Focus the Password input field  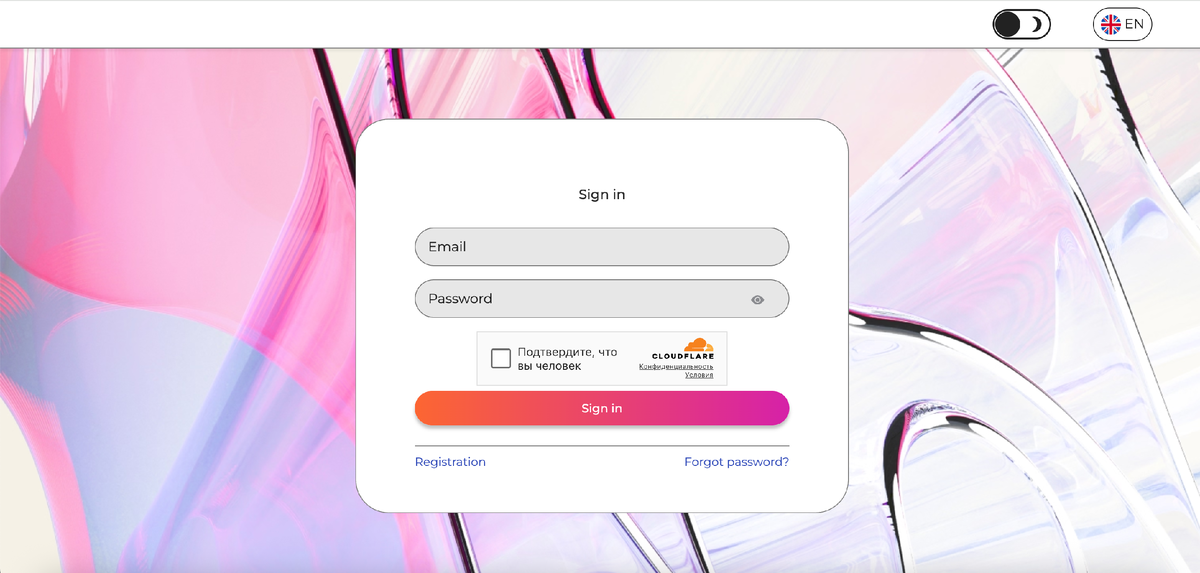tap(602, 299)
